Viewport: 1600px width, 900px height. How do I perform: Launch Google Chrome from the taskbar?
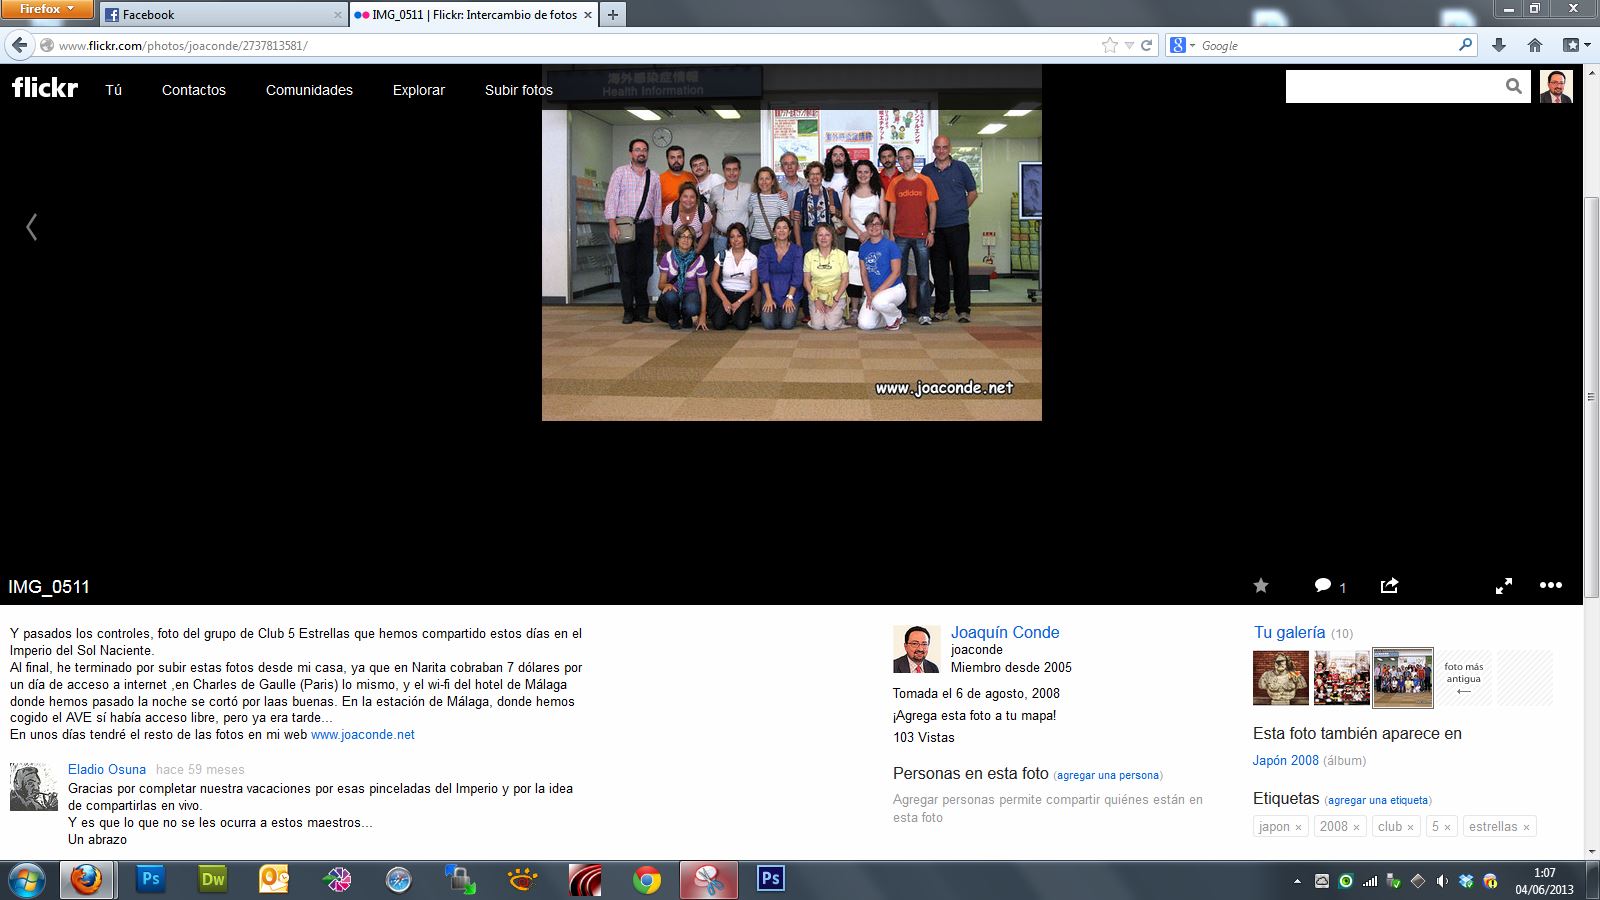click(x=647, y=880)
